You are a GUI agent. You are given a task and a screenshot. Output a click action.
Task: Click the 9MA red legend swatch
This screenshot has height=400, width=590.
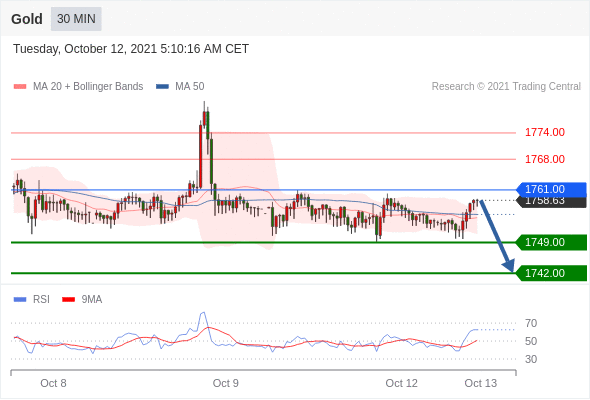68,300
